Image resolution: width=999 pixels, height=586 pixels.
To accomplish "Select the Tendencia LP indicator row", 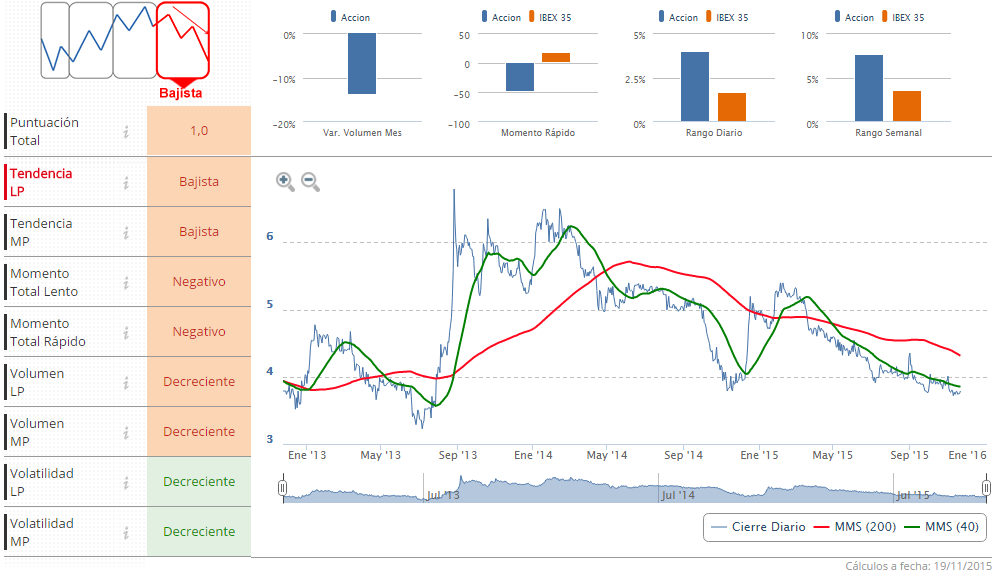I will pyautogui.click(x=42, y=182).
